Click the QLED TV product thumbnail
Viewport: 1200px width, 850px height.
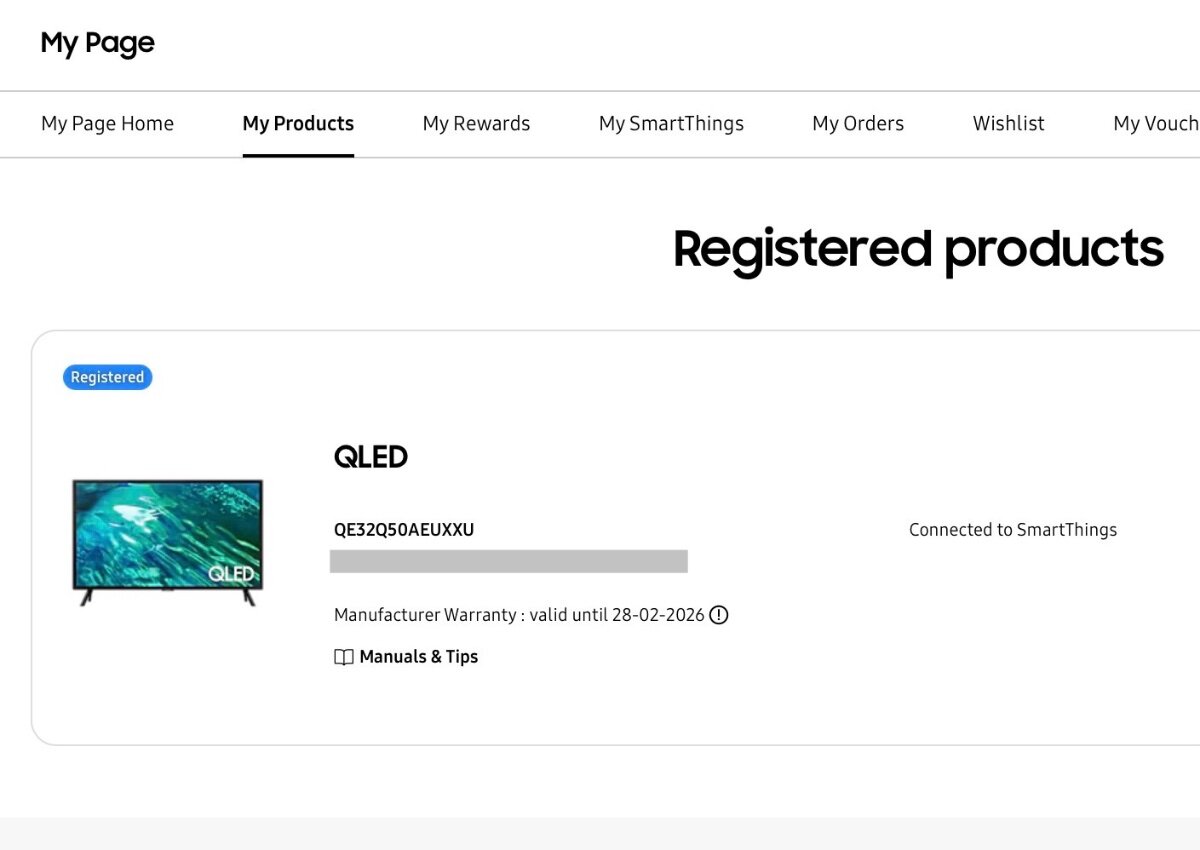[167, 542]
